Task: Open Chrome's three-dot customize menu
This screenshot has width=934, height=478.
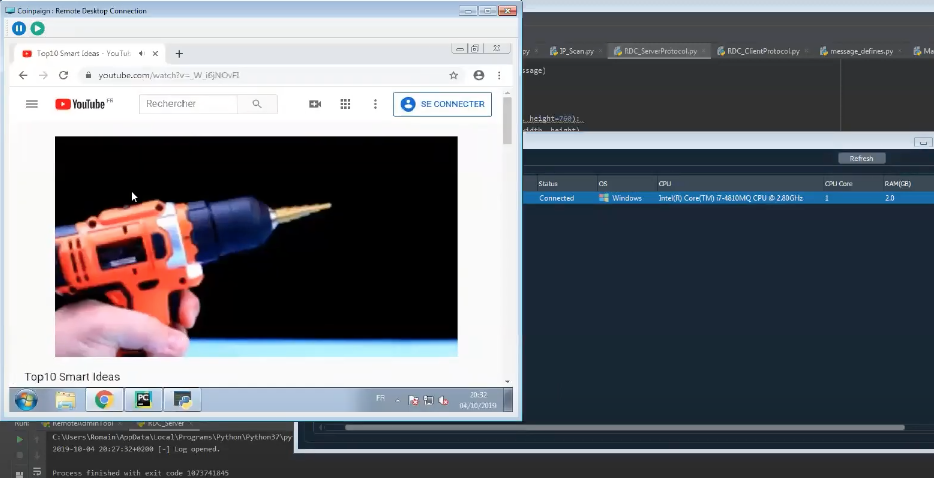Action: point(499,75)
